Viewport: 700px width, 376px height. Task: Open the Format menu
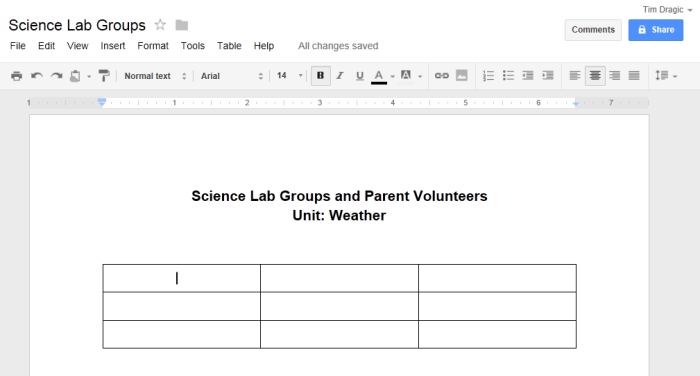pyautogui.click(x=153, y=46)
